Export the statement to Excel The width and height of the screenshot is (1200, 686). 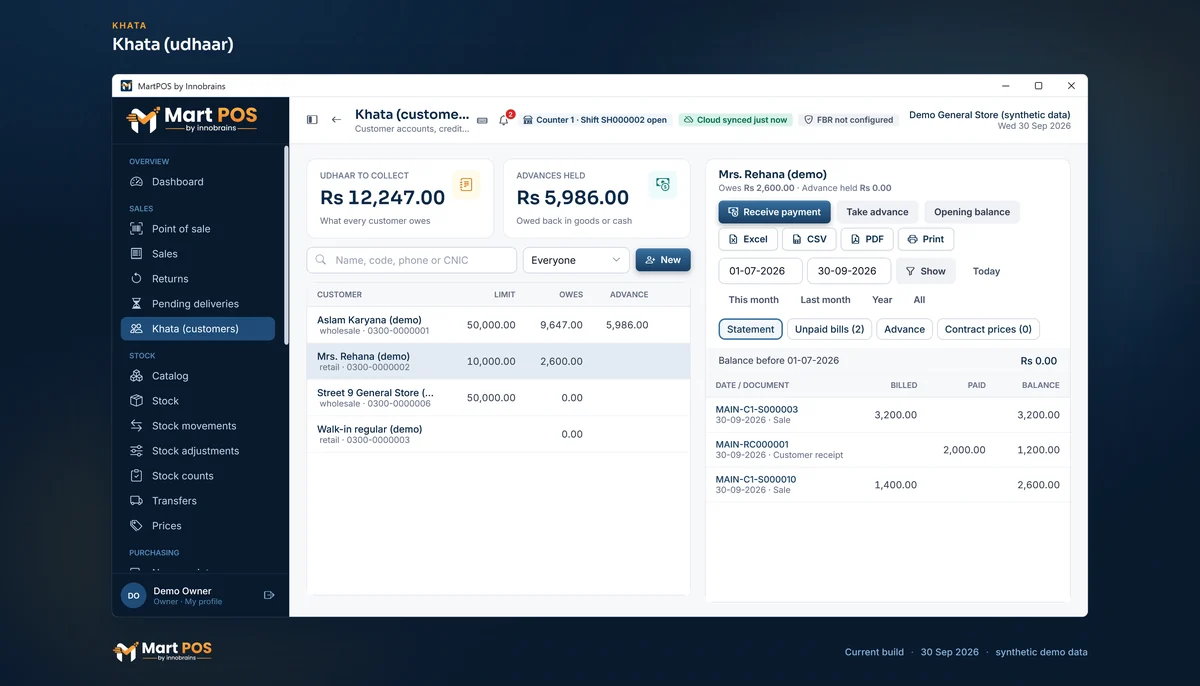pos(748,239)
